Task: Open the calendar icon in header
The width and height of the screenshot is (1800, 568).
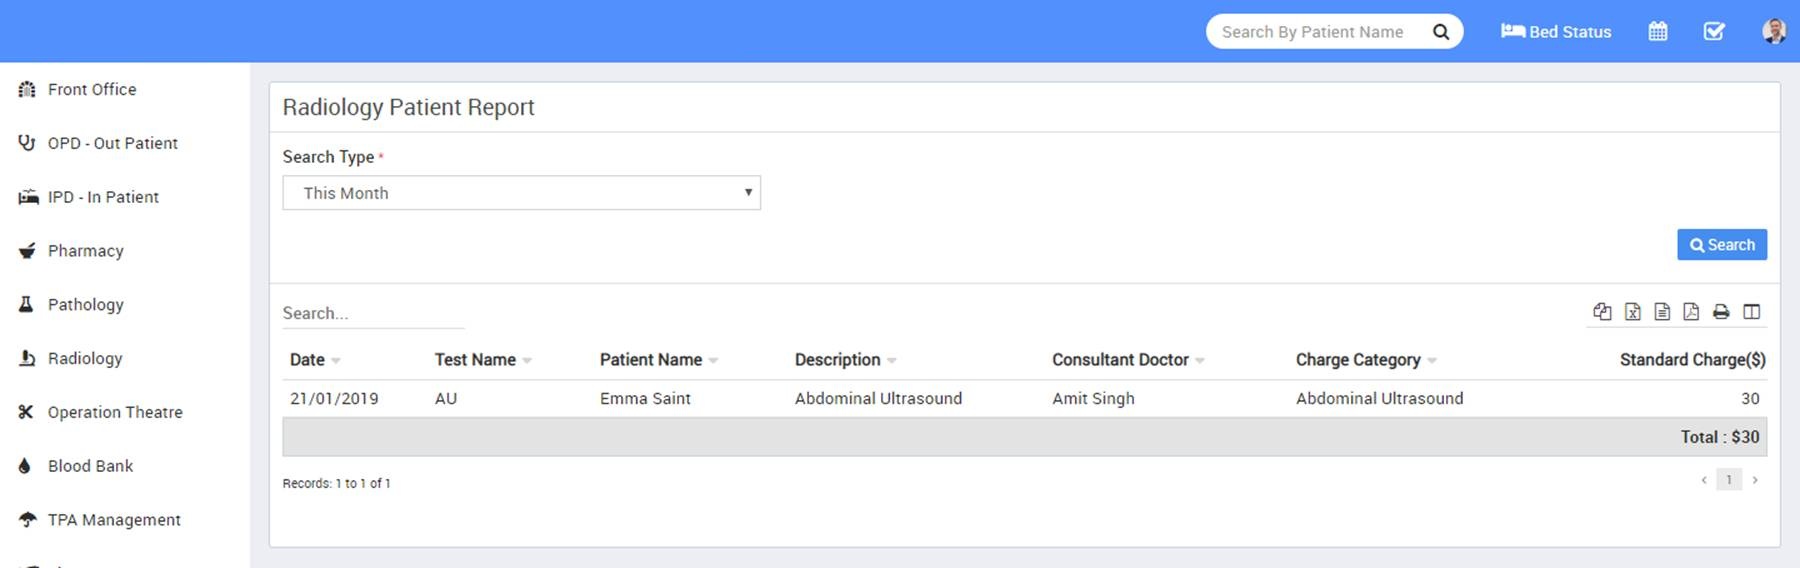Action: point(1658,32)
